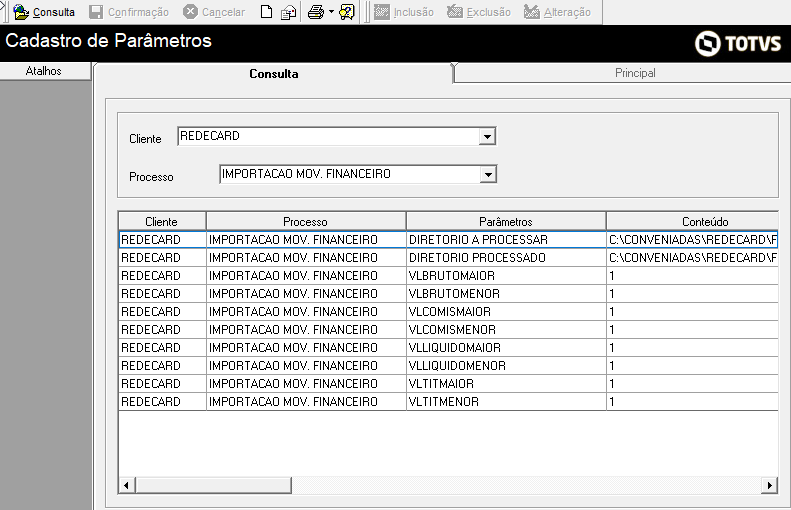This screenshot has height=510, width=791.
Task: Click the Consulta toolbar button
Action: point(44,12)
